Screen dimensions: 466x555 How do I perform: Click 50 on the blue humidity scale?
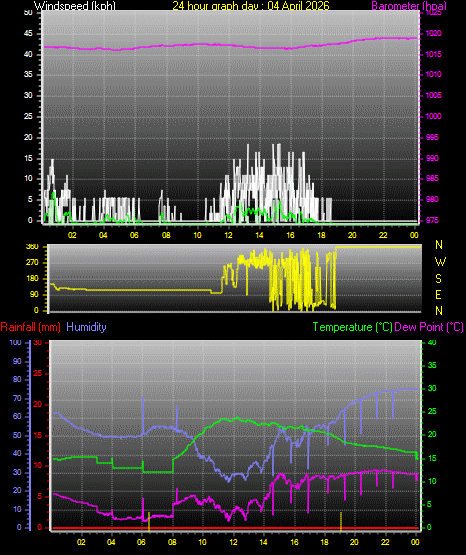[x=17, y=435]
